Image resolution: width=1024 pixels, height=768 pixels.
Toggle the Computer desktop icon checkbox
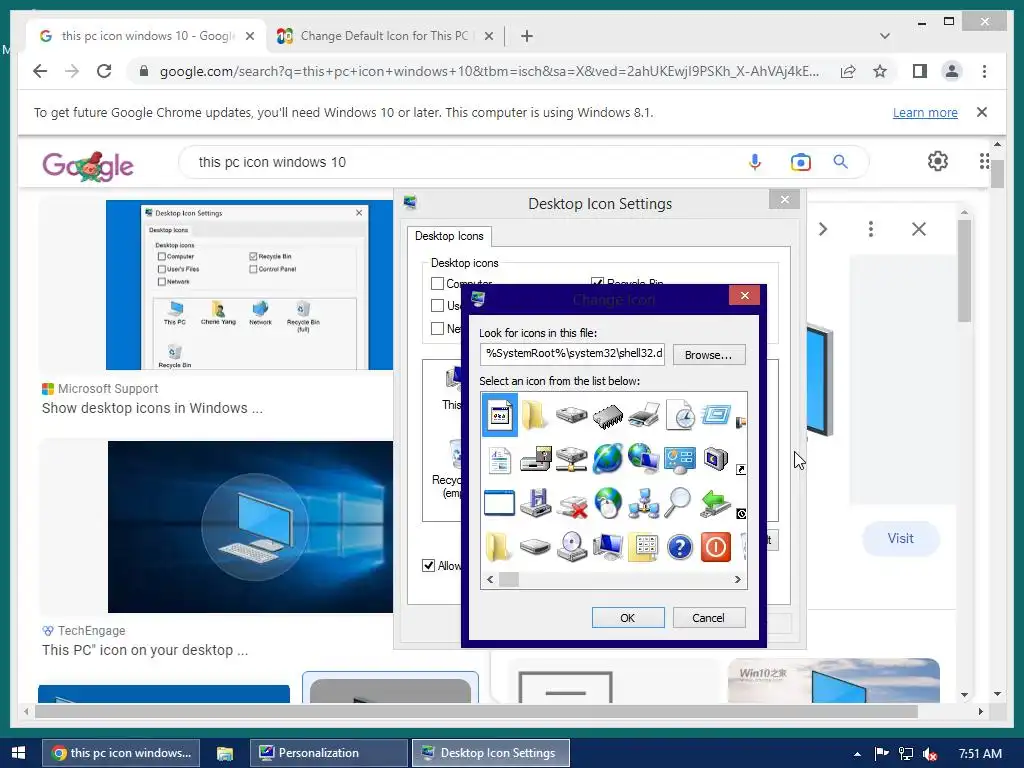pos(438,283)
